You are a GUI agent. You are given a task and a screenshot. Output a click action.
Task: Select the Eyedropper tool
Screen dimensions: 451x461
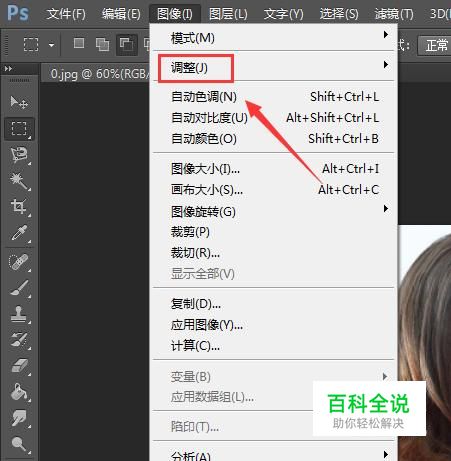(19, 233)
